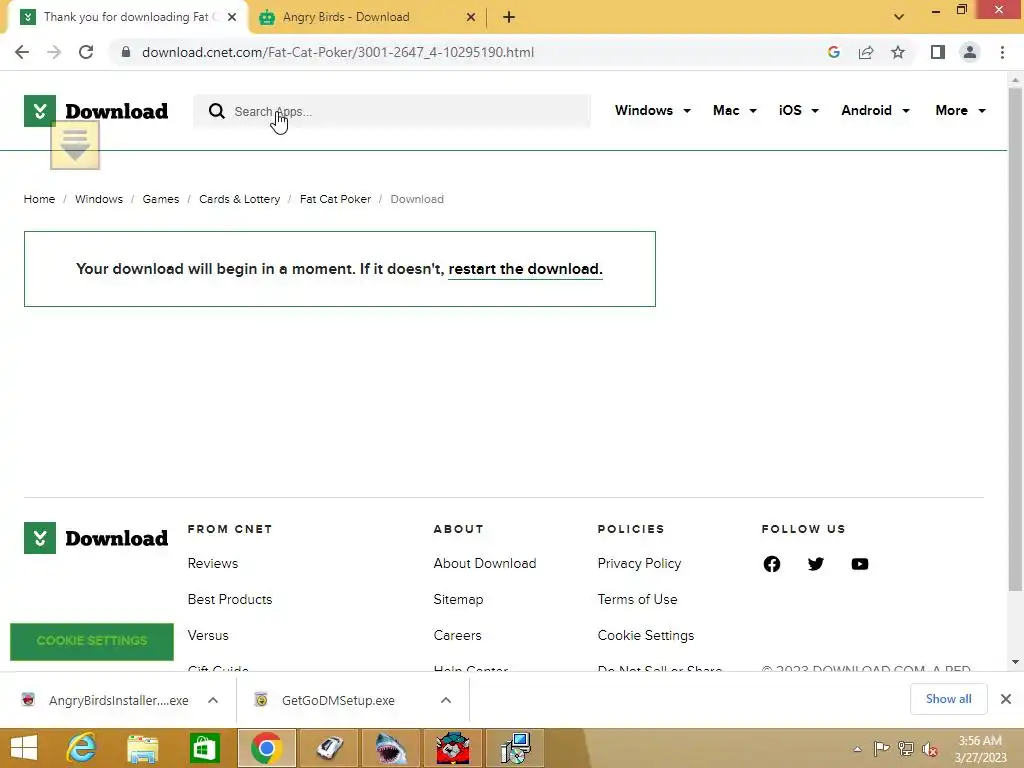Expand GetGoDMSetup.exe options arrow
The image size is (1024, 768).
tap(445, 700)
